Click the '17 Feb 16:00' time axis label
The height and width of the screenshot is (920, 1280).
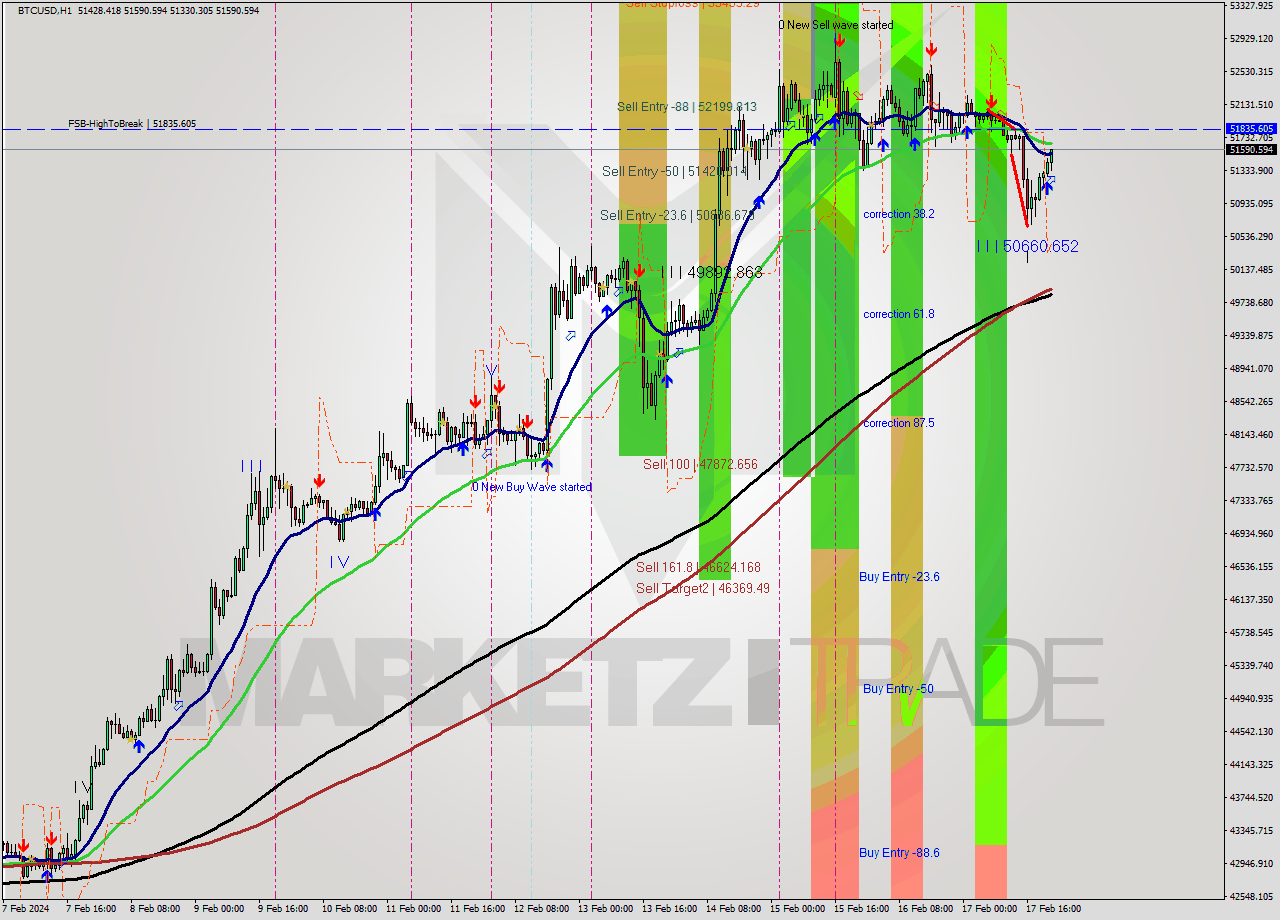pos(1053,910)
